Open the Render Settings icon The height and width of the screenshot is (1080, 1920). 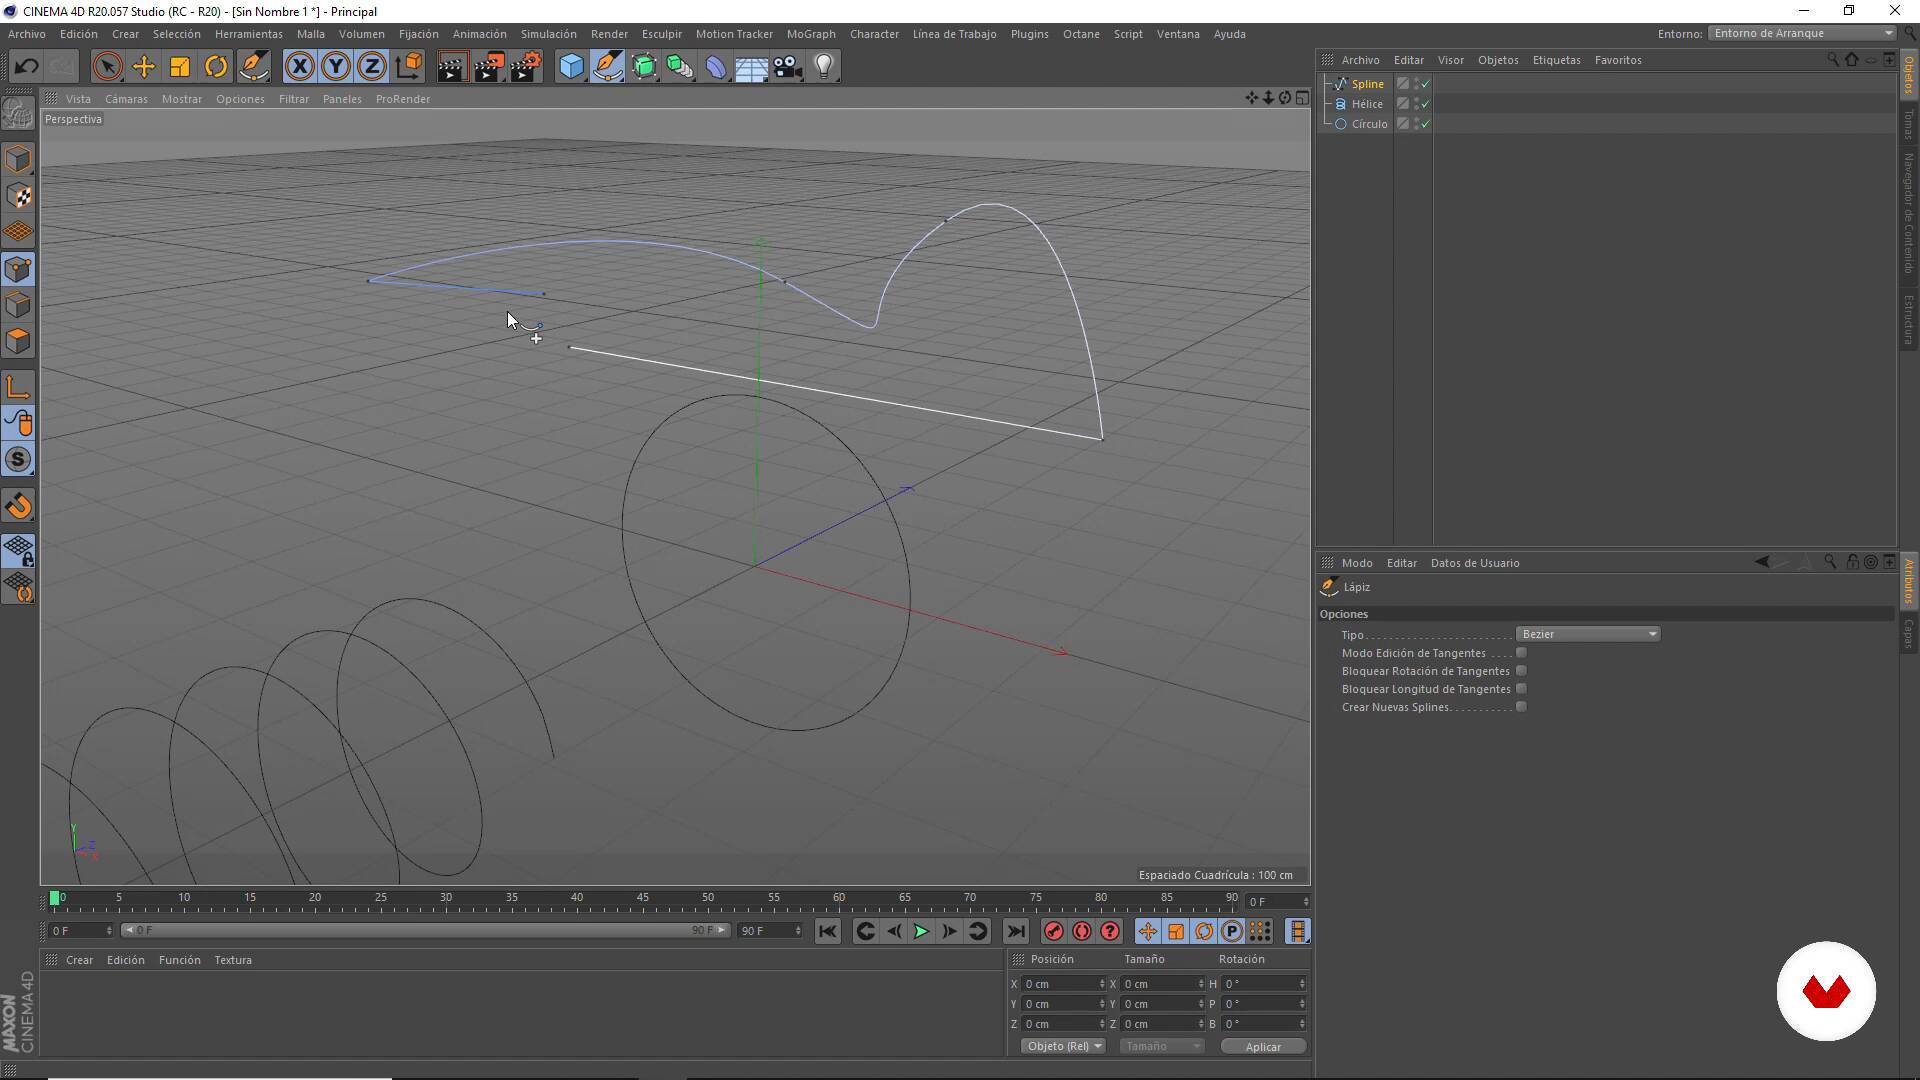pyautogui.click(x=525, y=67)
